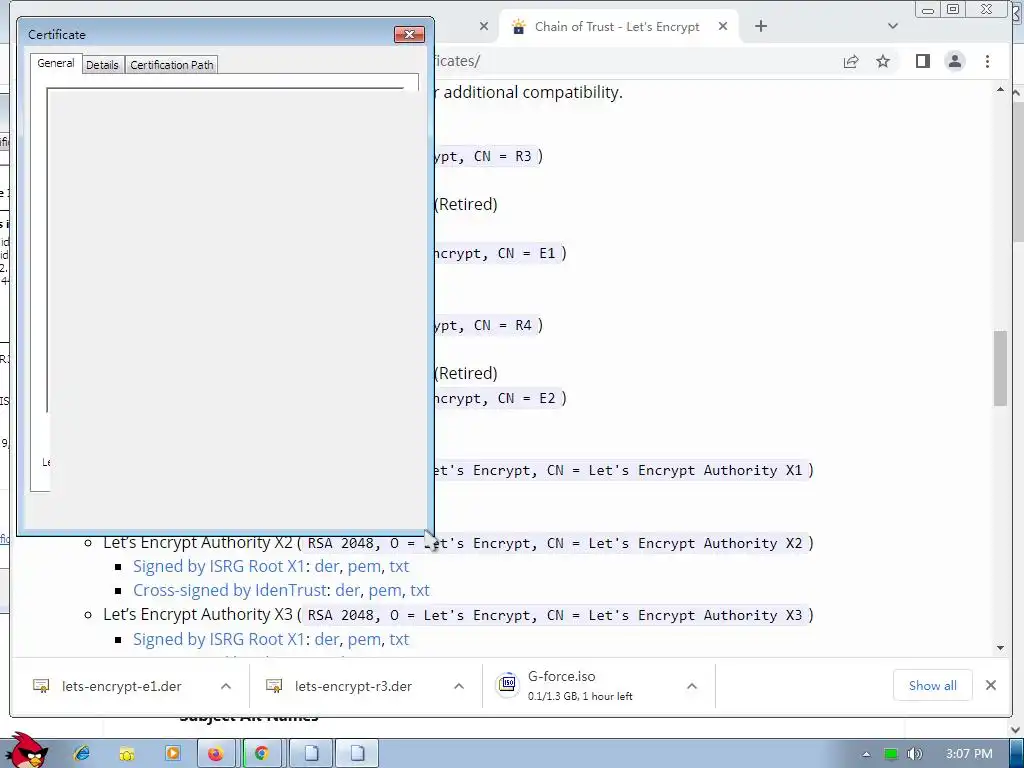
Task: Close the partially hidden tab left of Chain of Trust
Action: (484, 26)
